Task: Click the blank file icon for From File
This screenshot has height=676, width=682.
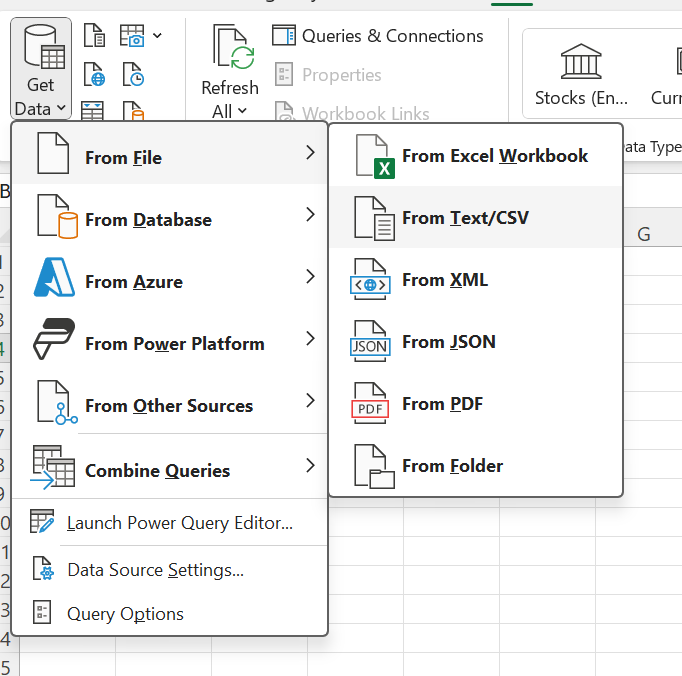Action: coord(53,153)
